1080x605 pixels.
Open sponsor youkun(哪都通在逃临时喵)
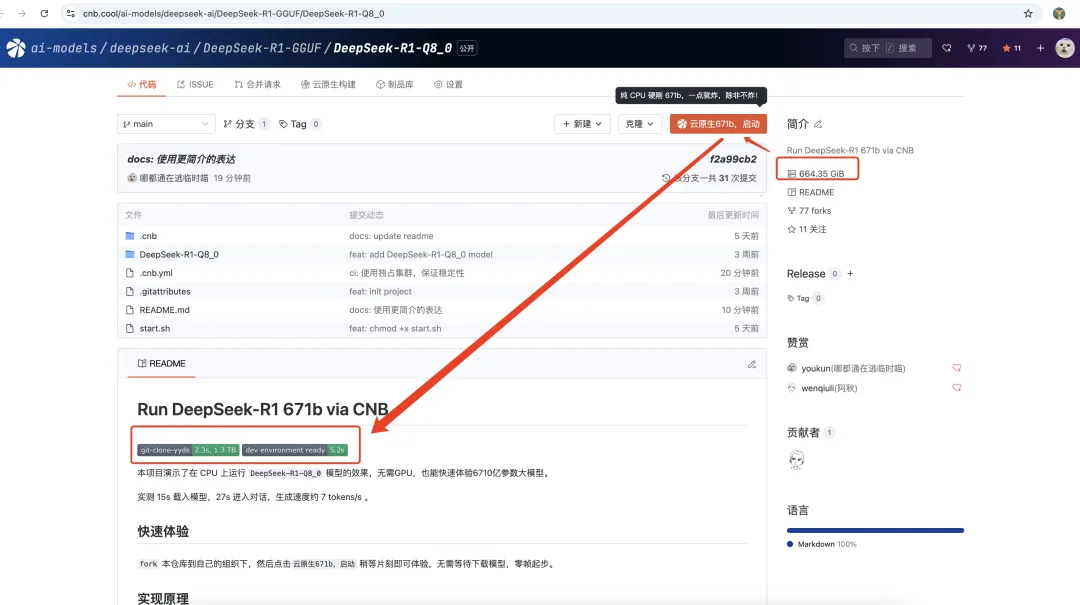pyautogui.click(x=846, y=369)
